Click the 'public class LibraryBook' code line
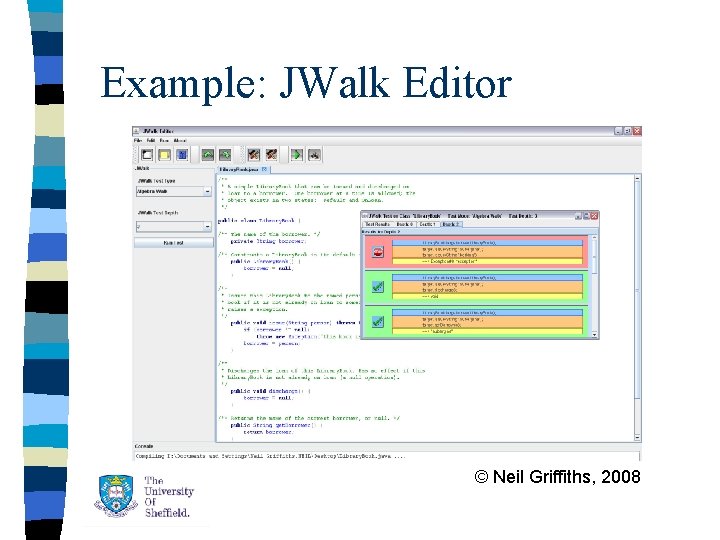The image size is (720, 540). click(x=259, y=220)
